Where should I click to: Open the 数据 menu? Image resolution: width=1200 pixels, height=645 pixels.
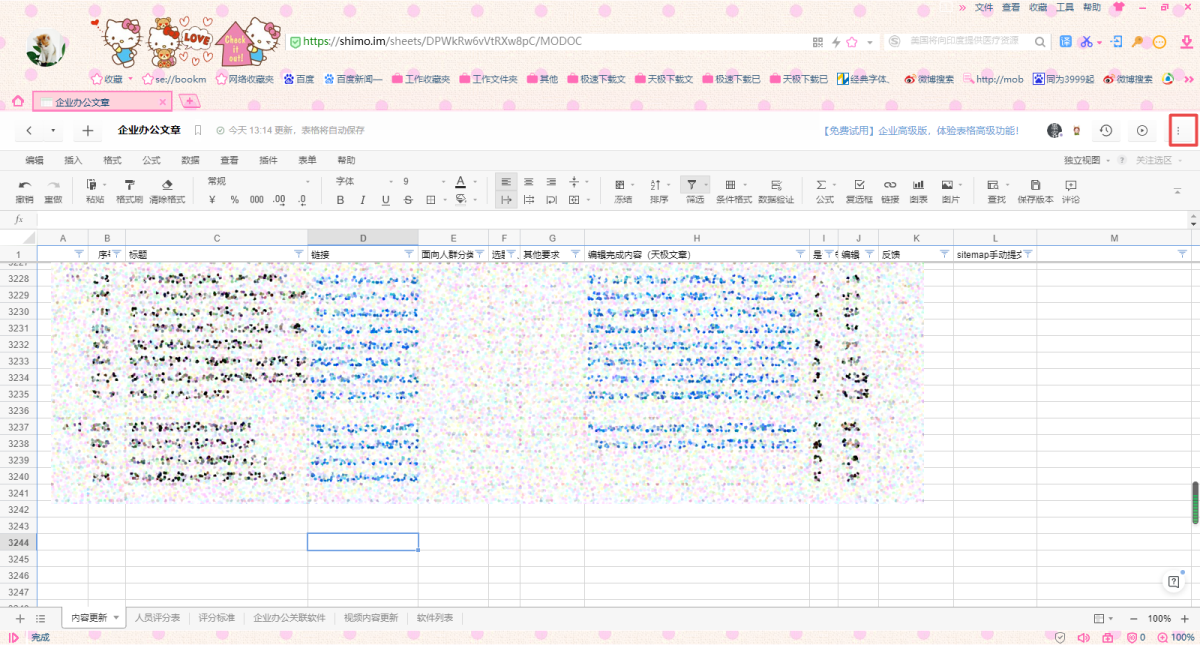(x=190, y=160)
